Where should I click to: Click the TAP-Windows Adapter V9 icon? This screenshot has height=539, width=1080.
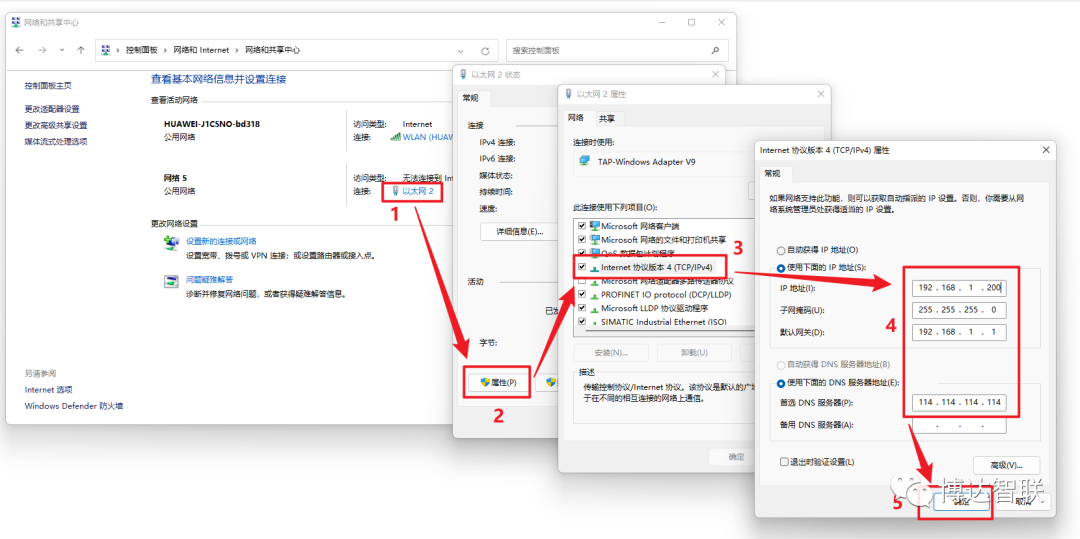(x=585, y=161)
